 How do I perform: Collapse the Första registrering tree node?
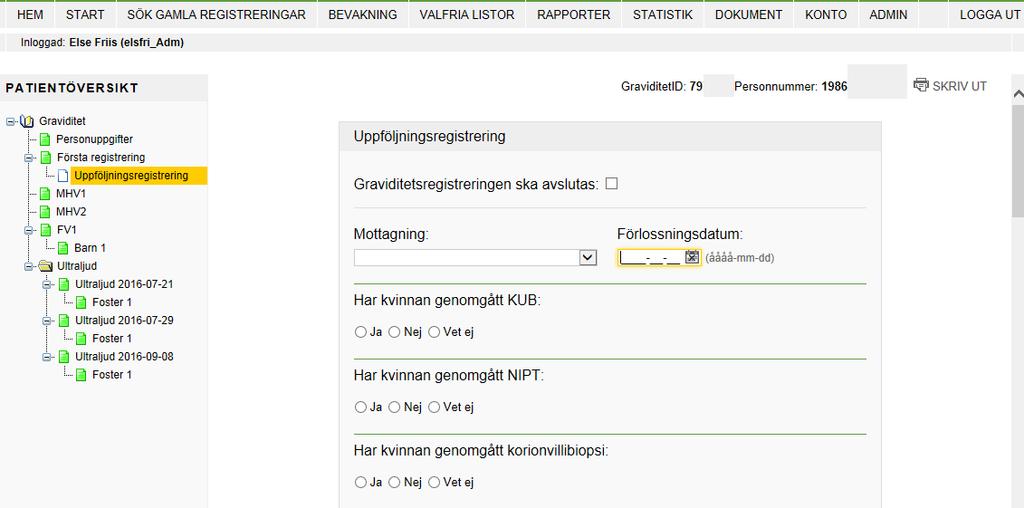tap(29, 158)
